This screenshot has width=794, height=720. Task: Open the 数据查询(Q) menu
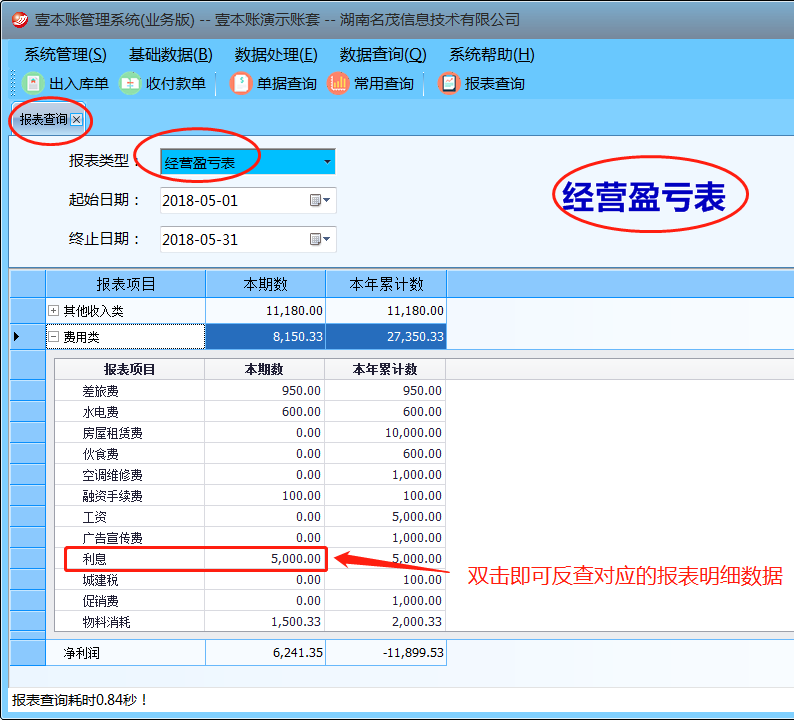(383, 55)
